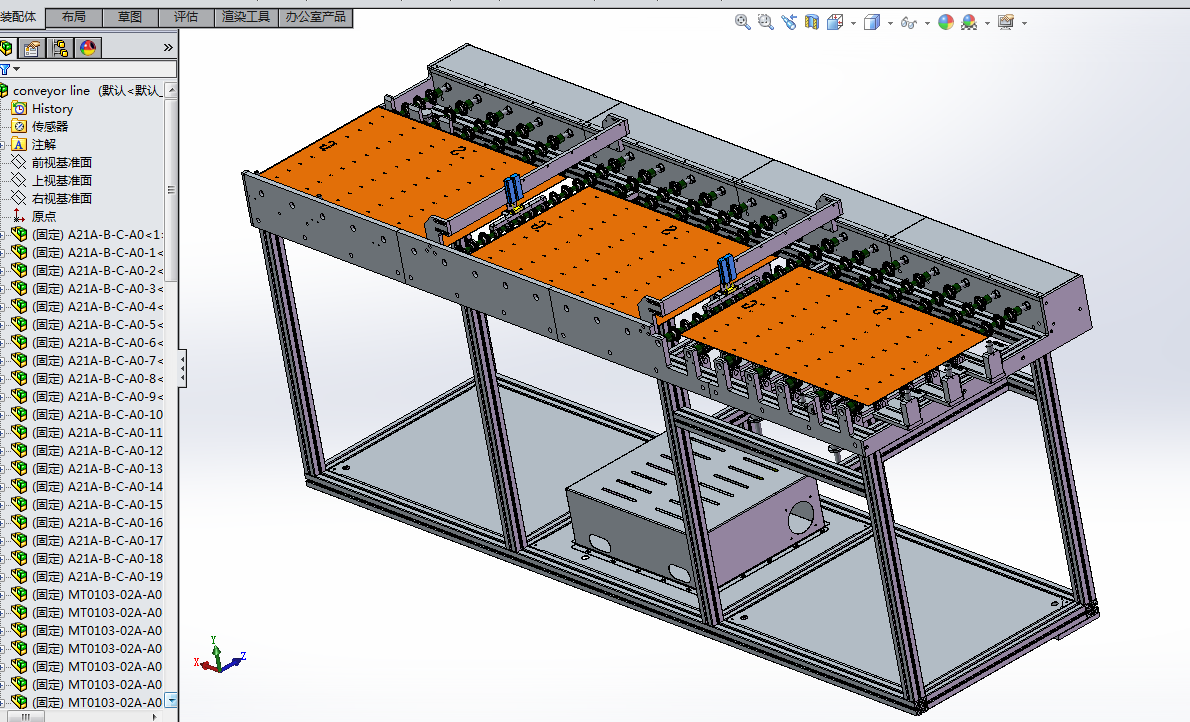Activate the Zoom to Area tool
The width and height of the screenshot is (1190, 722).
766,23
